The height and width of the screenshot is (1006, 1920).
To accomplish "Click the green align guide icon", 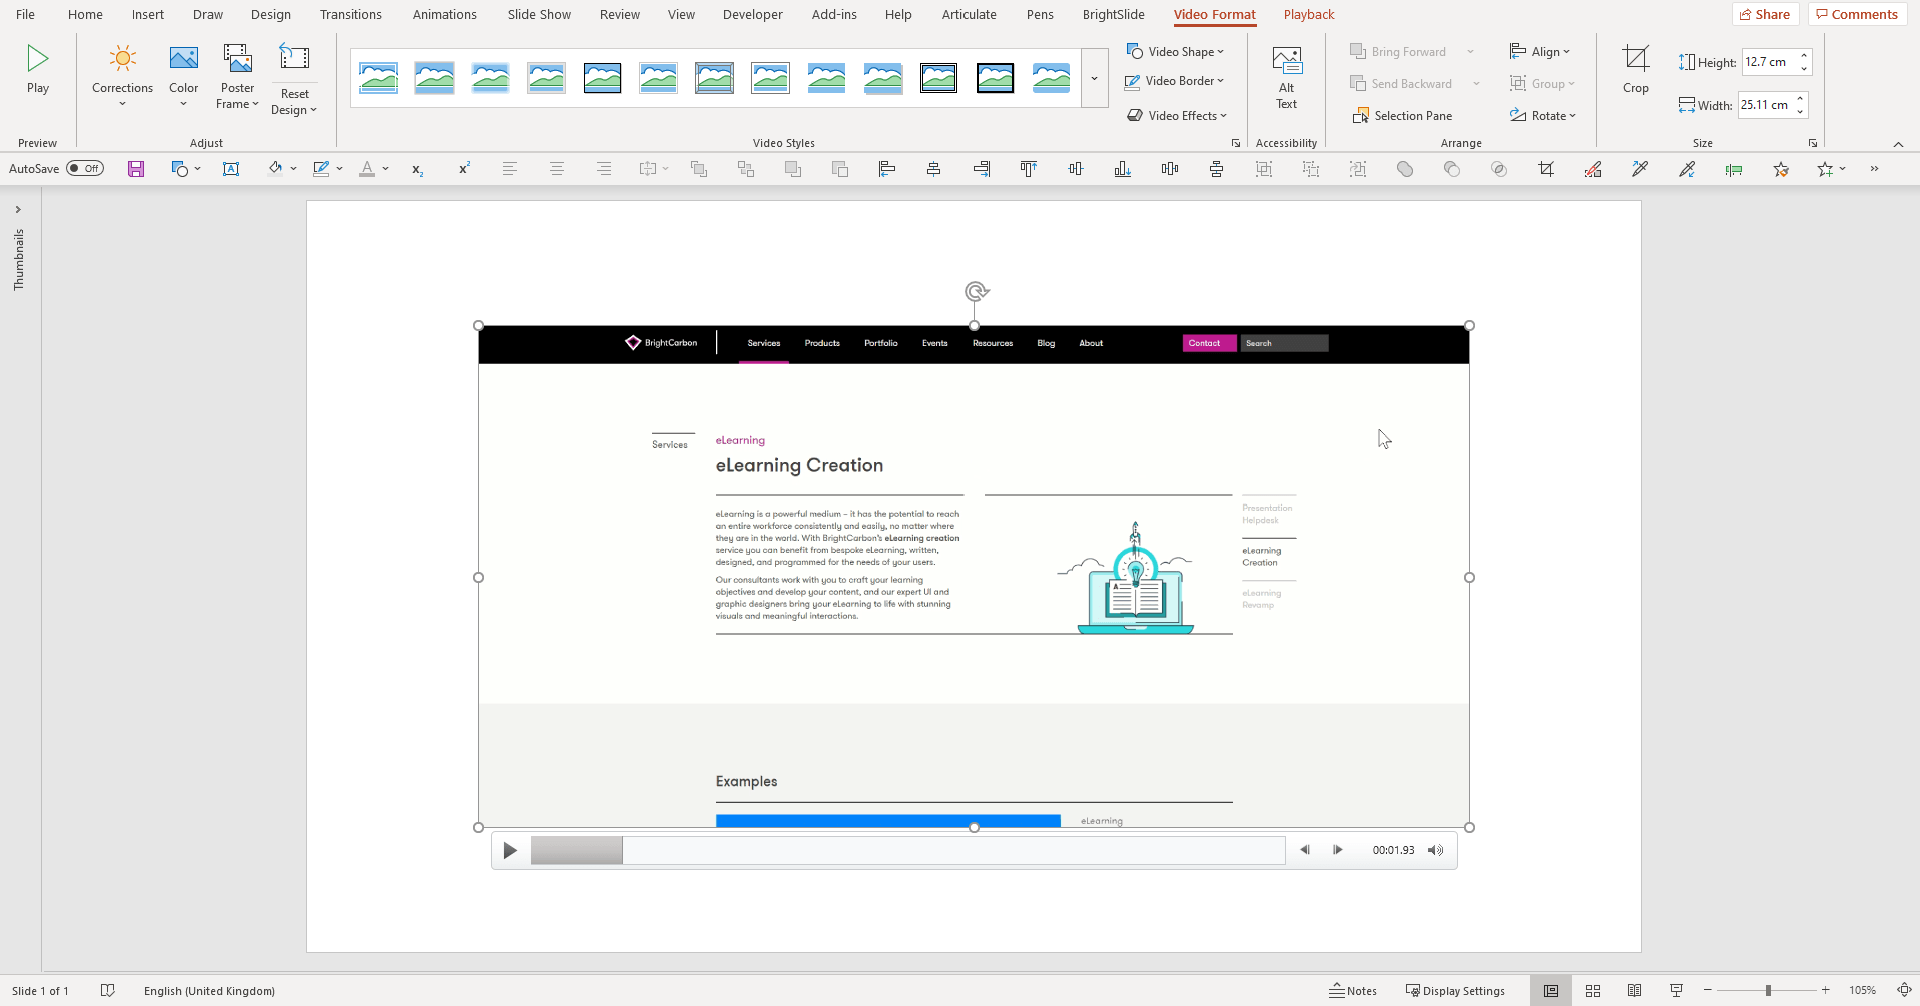I will [1734, 169].
